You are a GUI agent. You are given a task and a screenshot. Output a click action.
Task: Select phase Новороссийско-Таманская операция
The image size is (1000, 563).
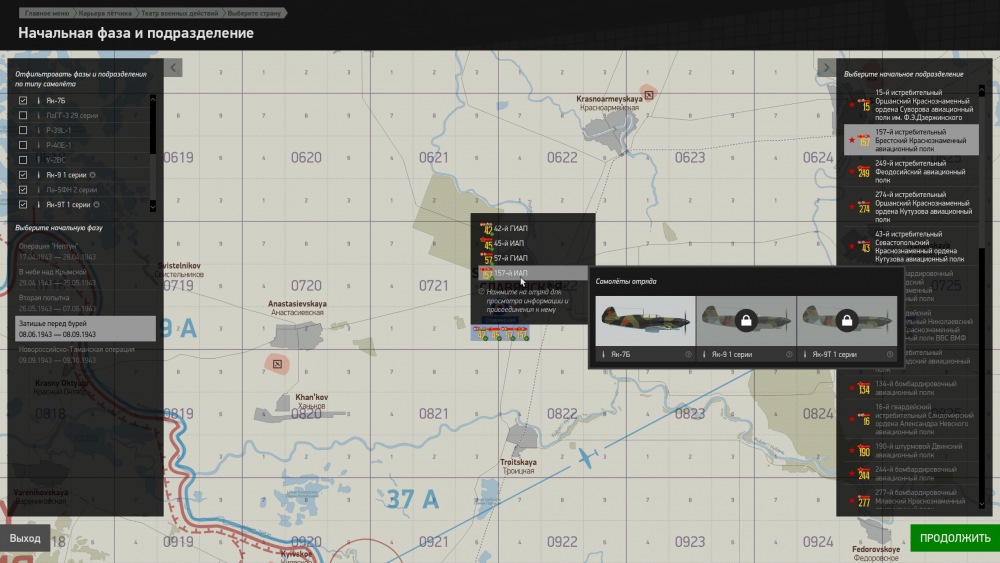85,355
